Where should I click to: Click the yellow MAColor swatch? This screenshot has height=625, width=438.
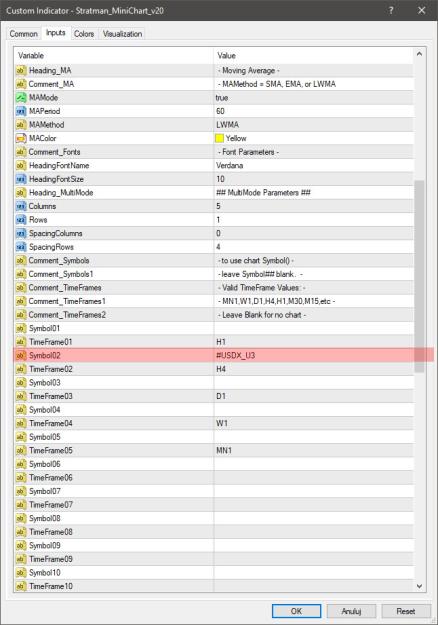point(219,138)
